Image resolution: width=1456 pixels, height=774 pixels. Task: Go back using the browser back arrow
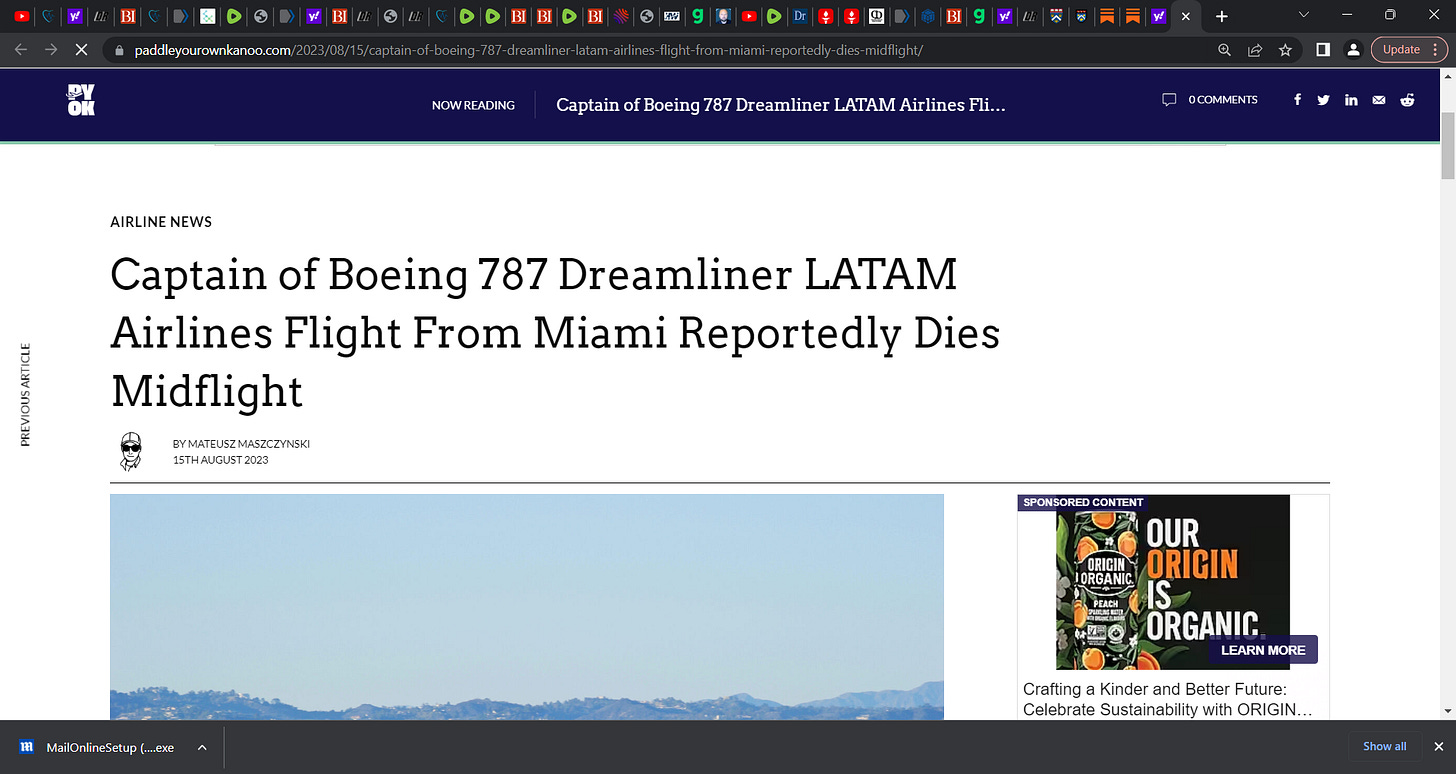tap(21, 49)
